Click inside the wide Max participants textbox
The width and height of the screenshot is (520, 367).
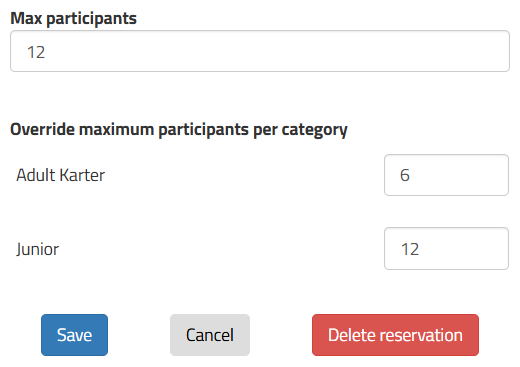(x=260, y=51)
